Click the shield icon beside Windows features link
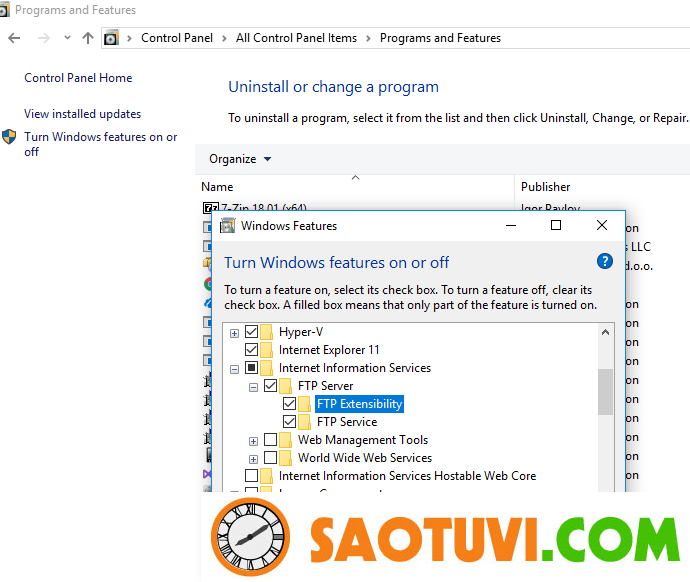Image resolution: width=690 pixels, height=582 pixels. (9, 137)
